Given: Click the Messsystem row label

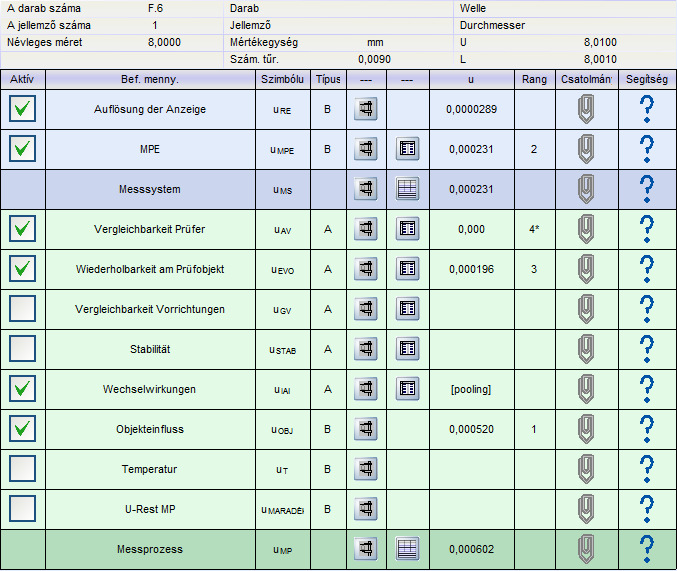Looking at the screenshot, I should point(150,189).
